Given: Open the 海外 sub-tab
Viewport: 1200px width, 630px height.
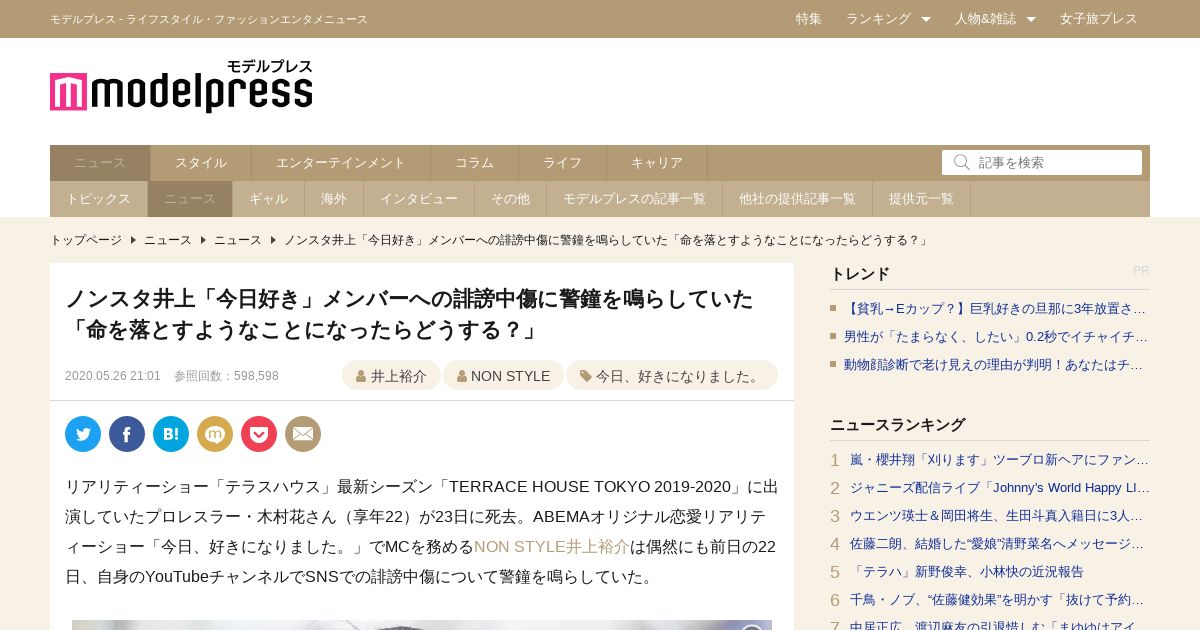Looking at the screenshot, I should click(x=334, y=199).
